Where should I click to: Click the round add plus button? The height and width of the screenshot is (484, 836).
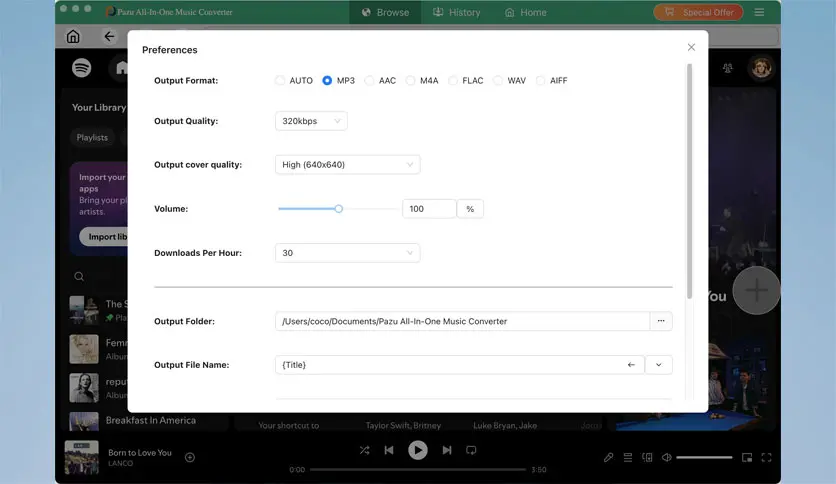click(x=756, y=291)
